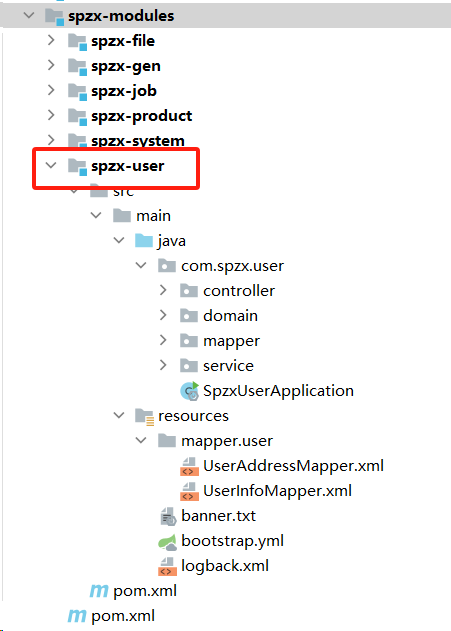Select the spzx-job module entry
This screenshot has width=451, height=631.
[124, 91]
